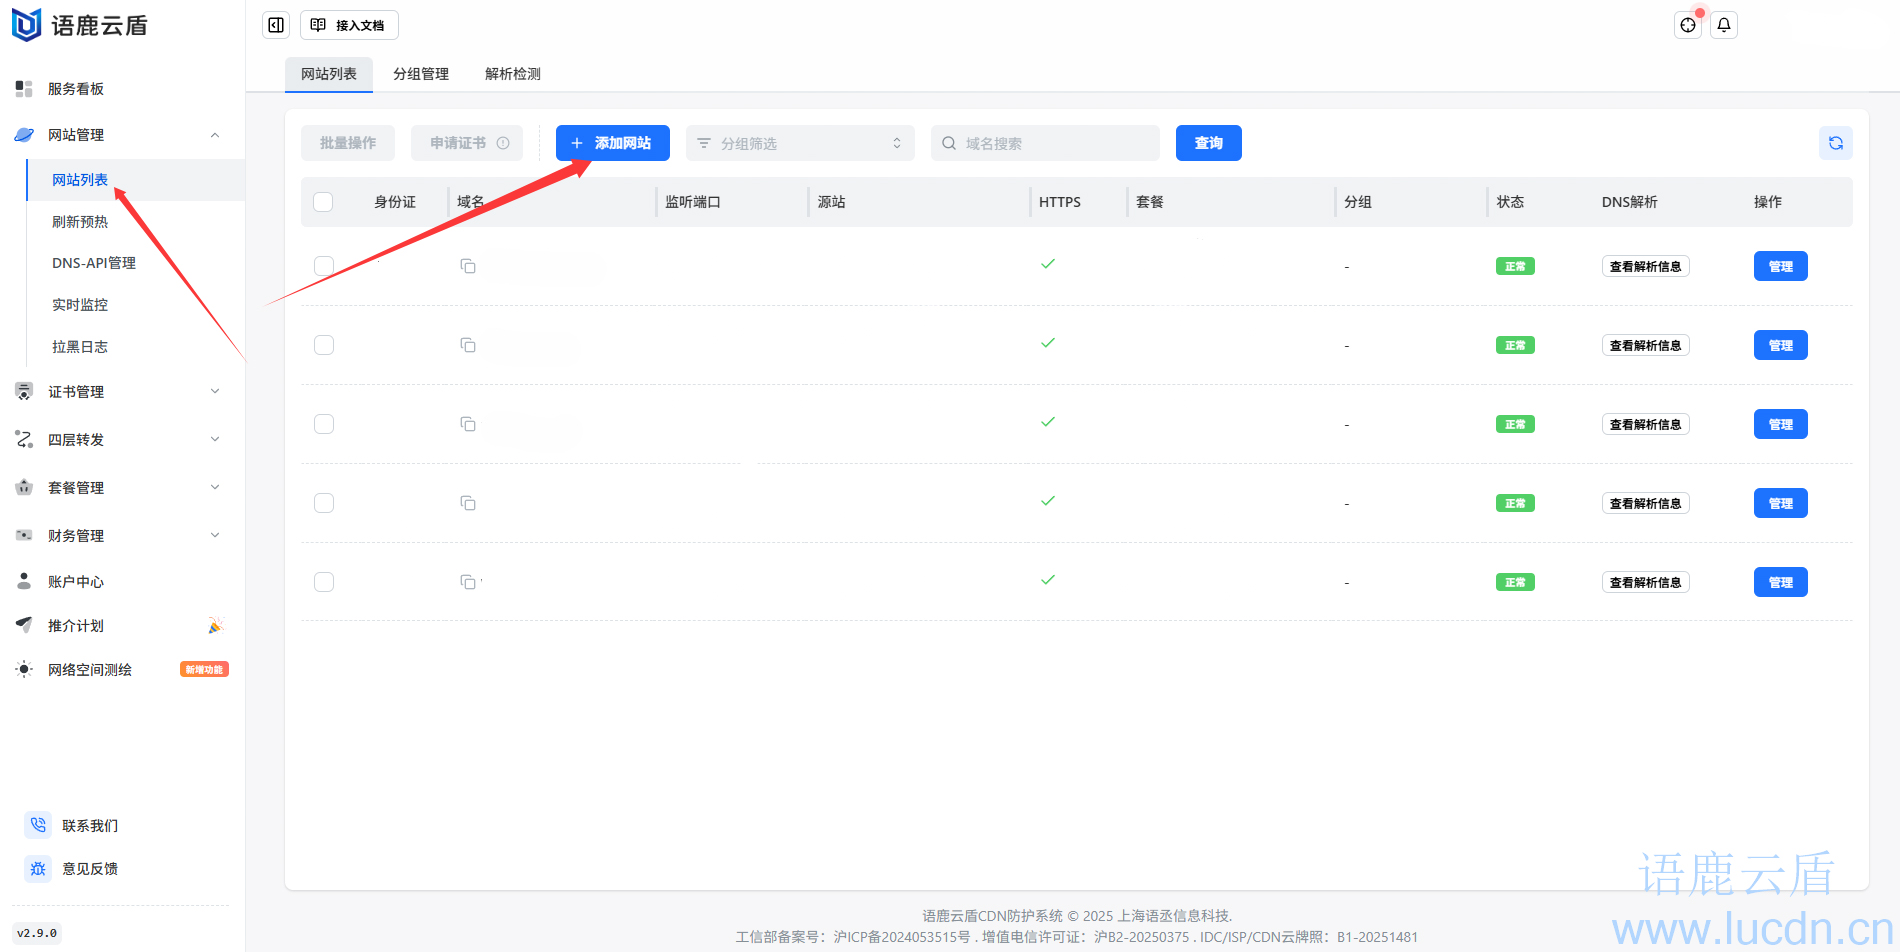Check the select-all checkbox in table header
This screenshot has width=1900, height=952.
pyautogui.click(x=323, y=202)
